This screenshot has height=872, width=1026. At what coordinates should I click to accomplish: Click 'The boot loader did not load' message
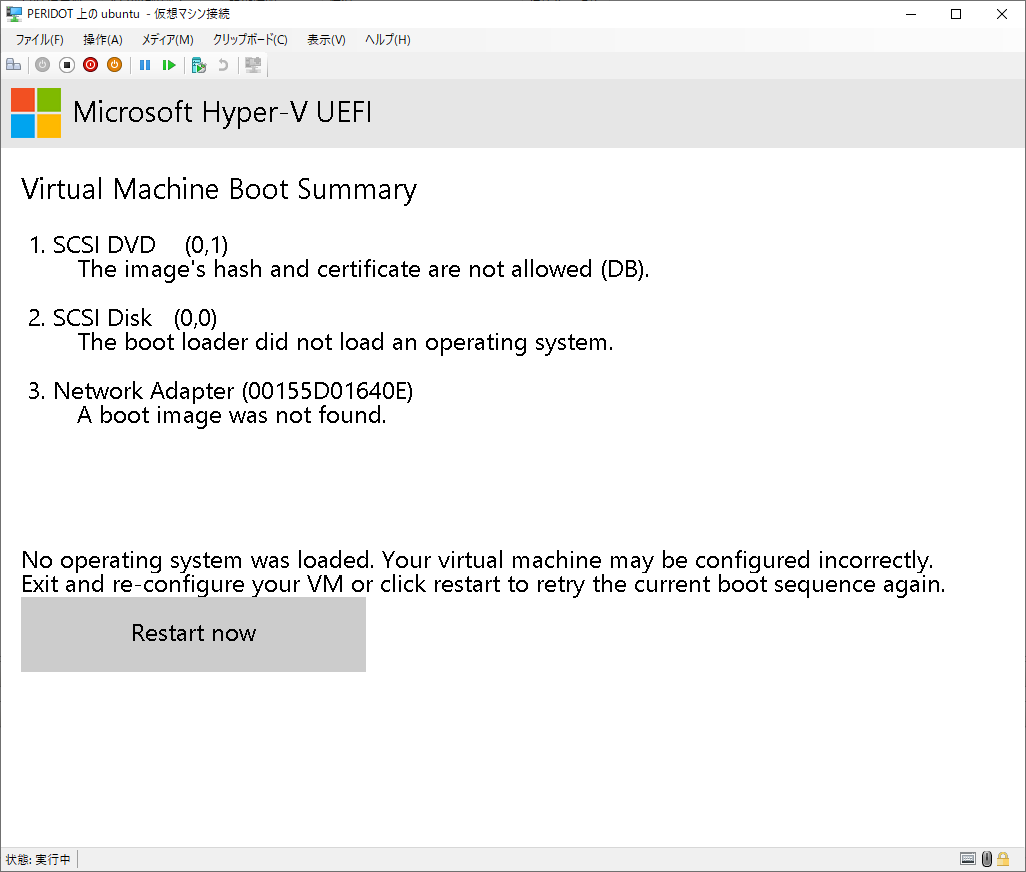click(x=345, y=342)
